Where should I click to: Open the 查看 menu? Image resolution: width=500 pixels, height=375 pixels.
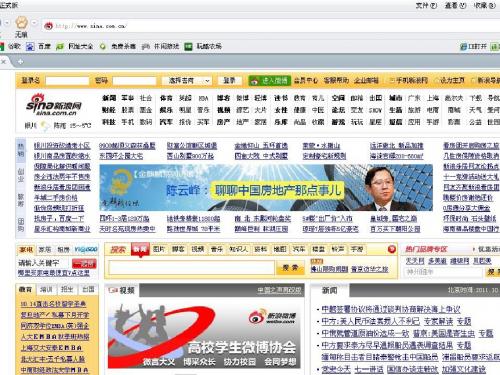tap(455, 5)
